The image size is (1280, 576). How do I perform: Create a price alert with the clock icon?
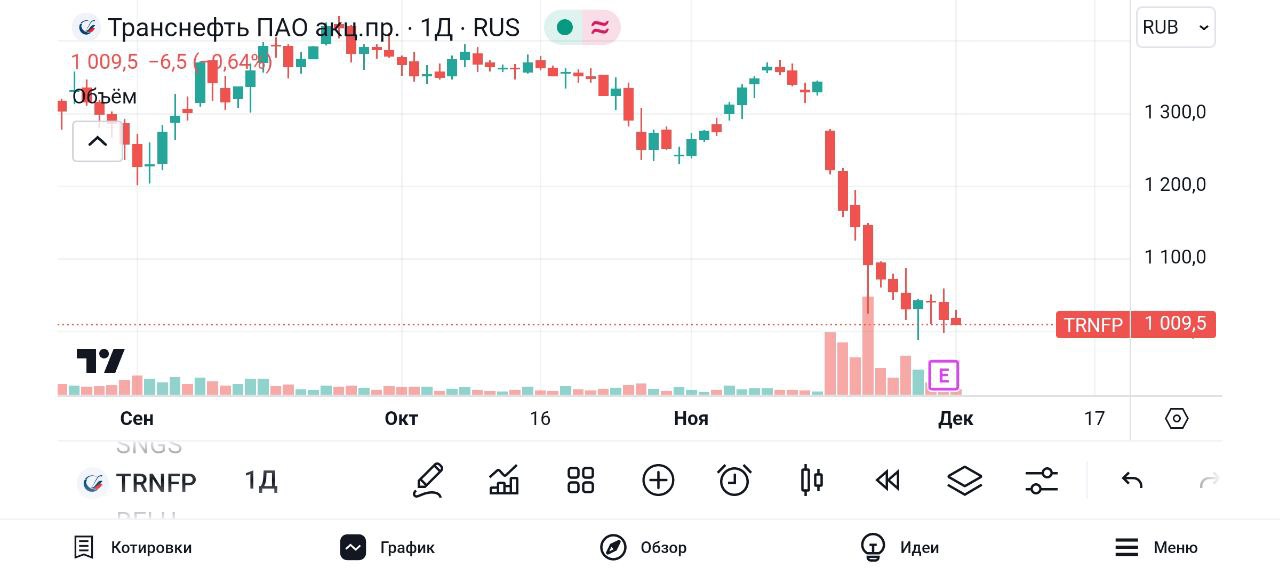[x=735, y=481]
